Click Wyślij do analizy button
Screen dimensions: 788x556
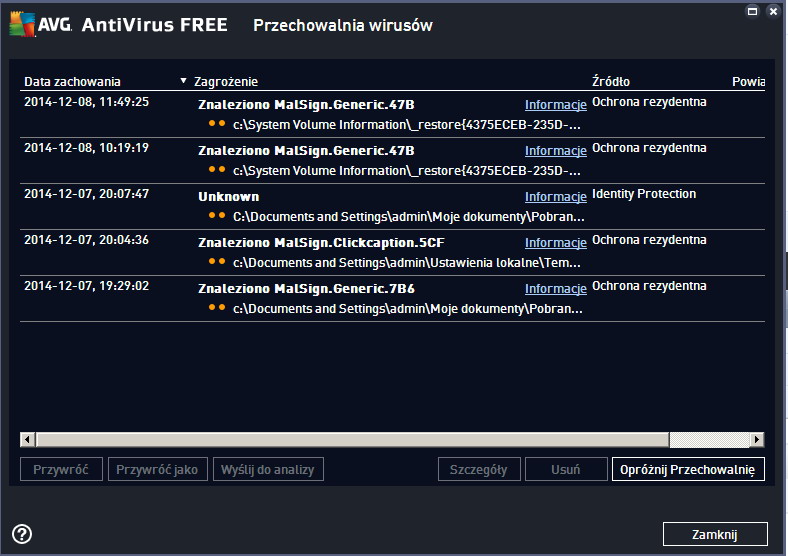[x=268, y=469]
